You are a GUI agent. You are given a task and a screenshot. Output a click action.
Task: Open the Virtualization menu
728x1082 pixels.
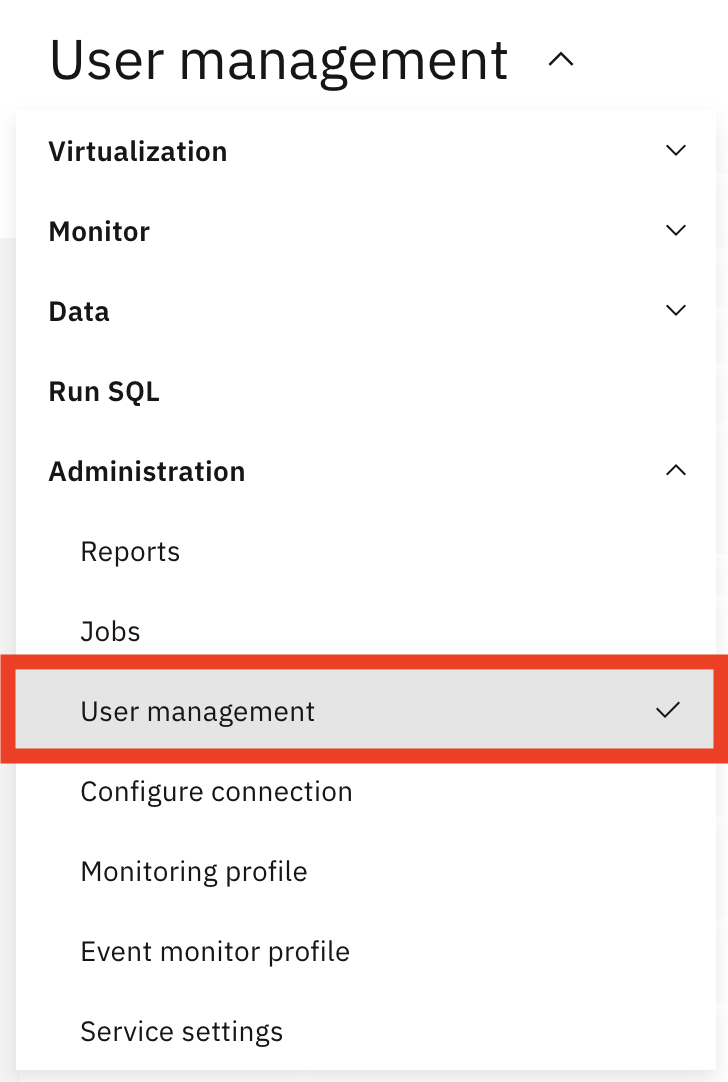137,151
